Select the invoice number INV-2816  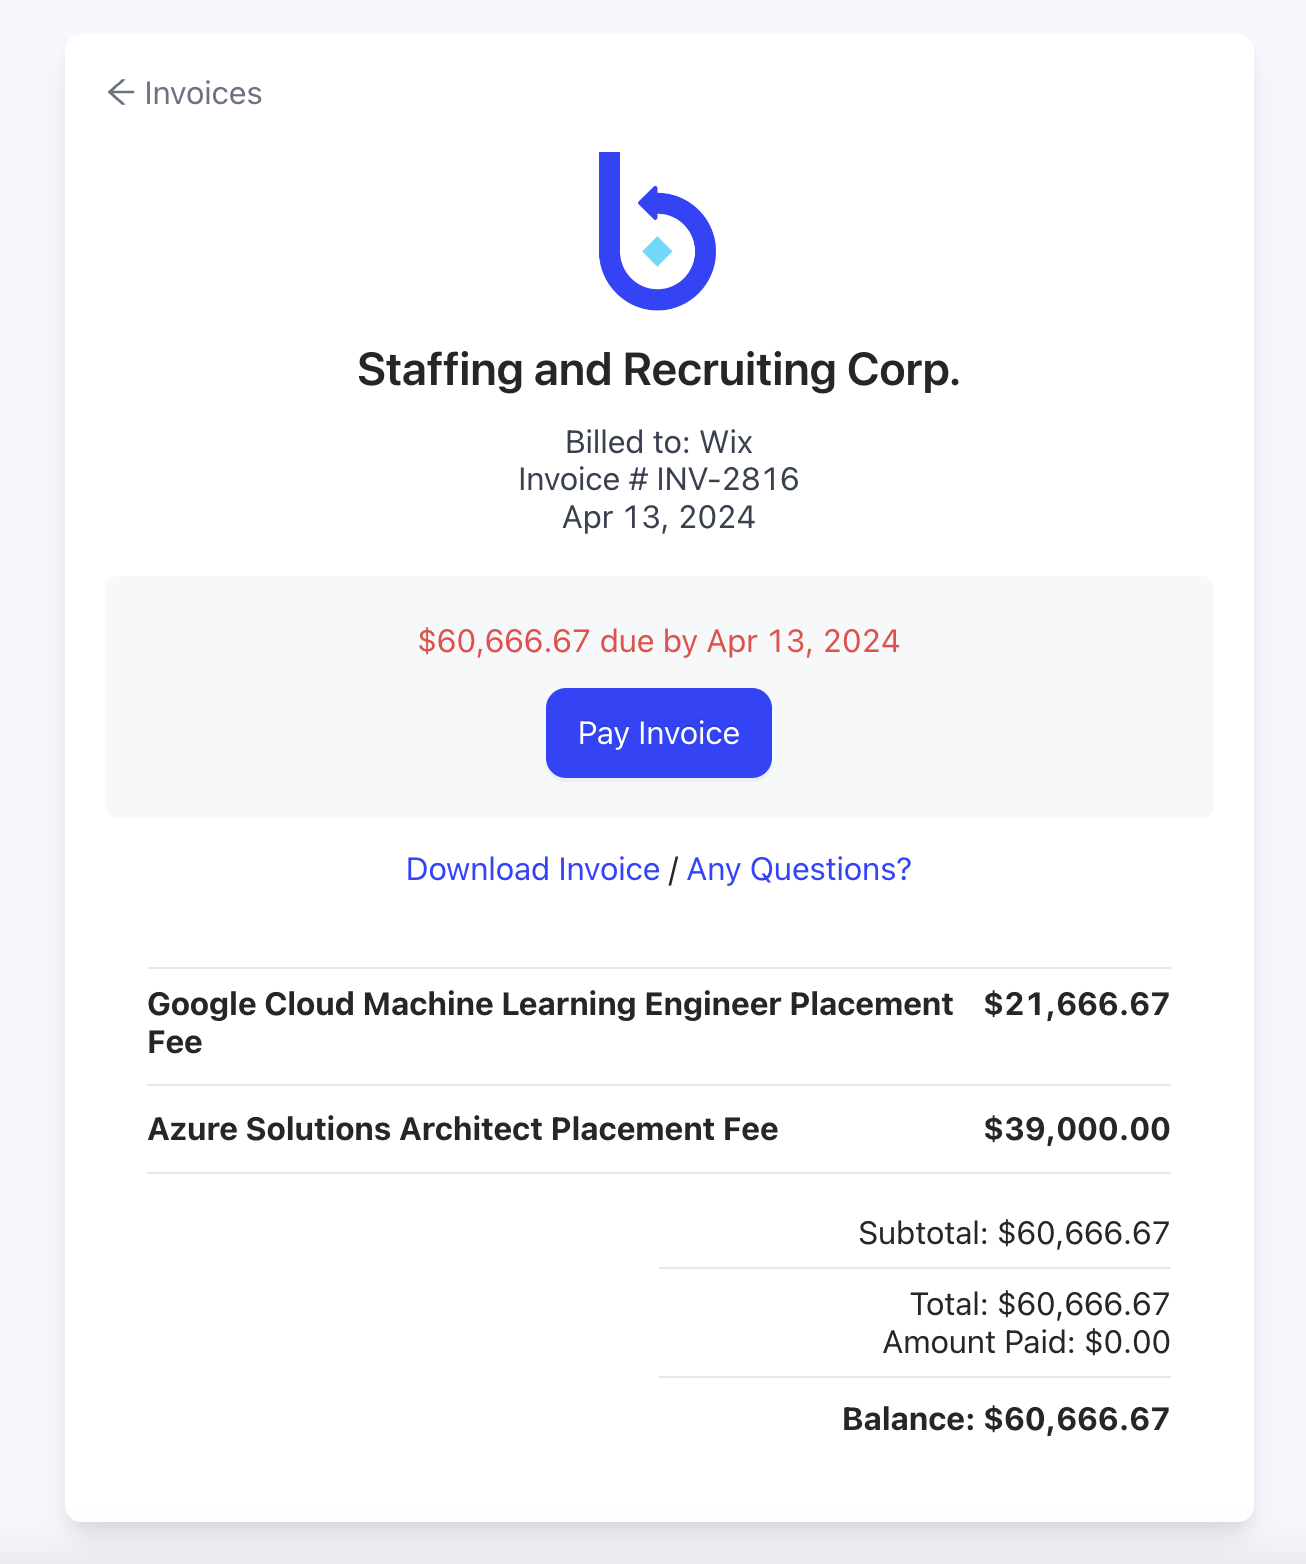(x=658, y=479)
